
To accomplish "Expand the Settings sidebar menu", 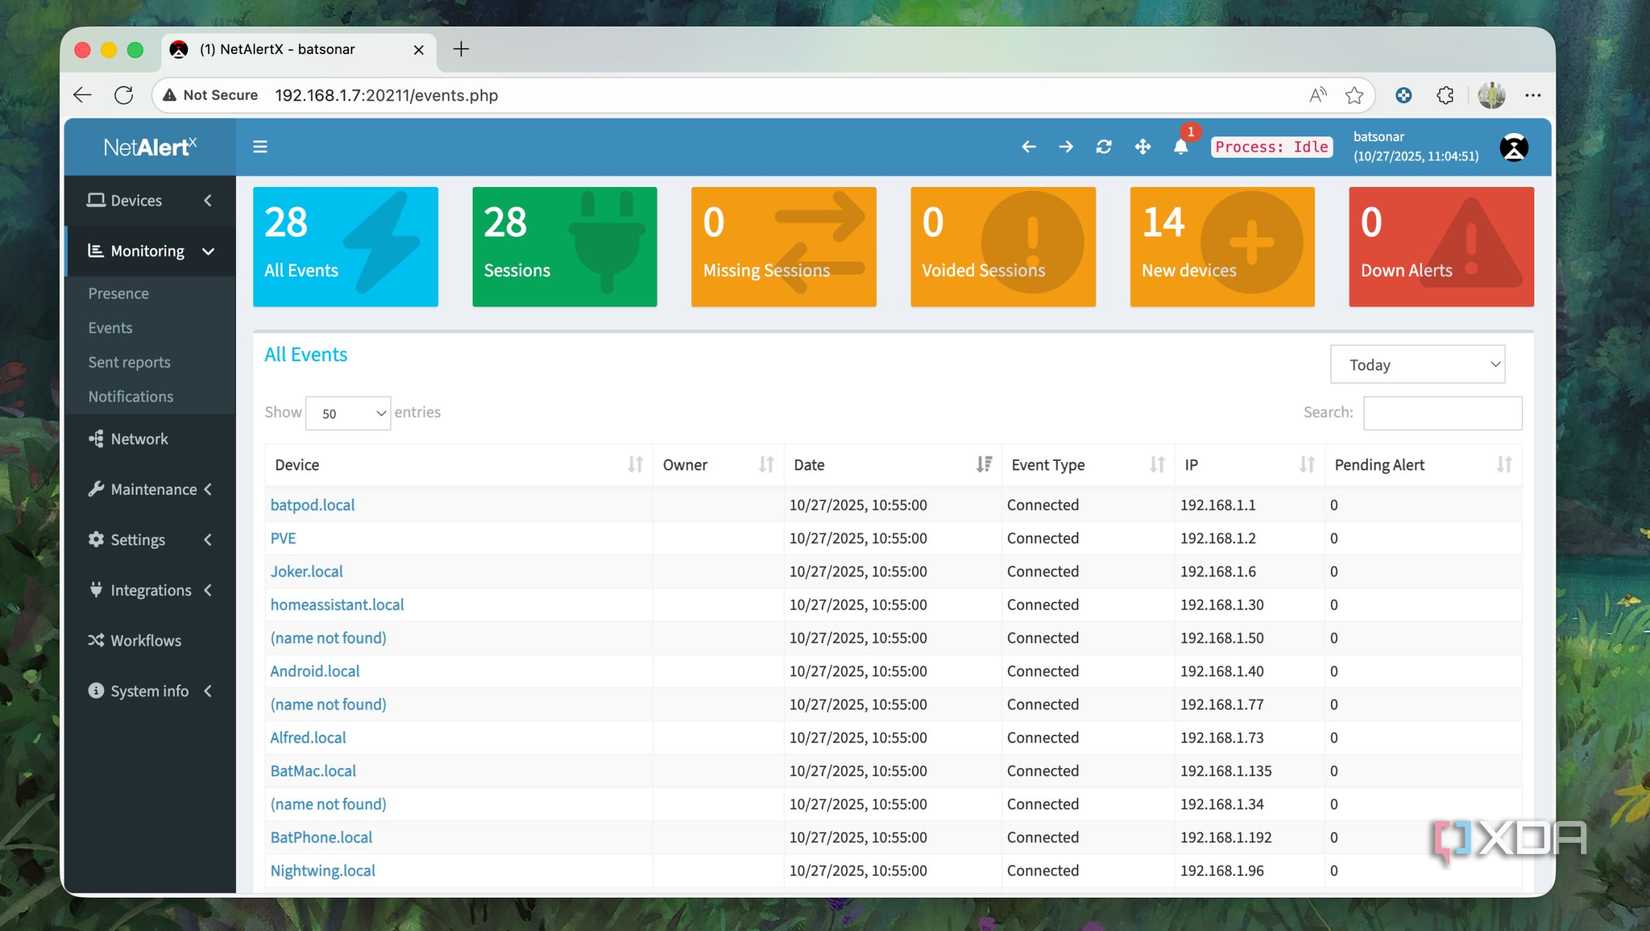I will tap(150, 540).
